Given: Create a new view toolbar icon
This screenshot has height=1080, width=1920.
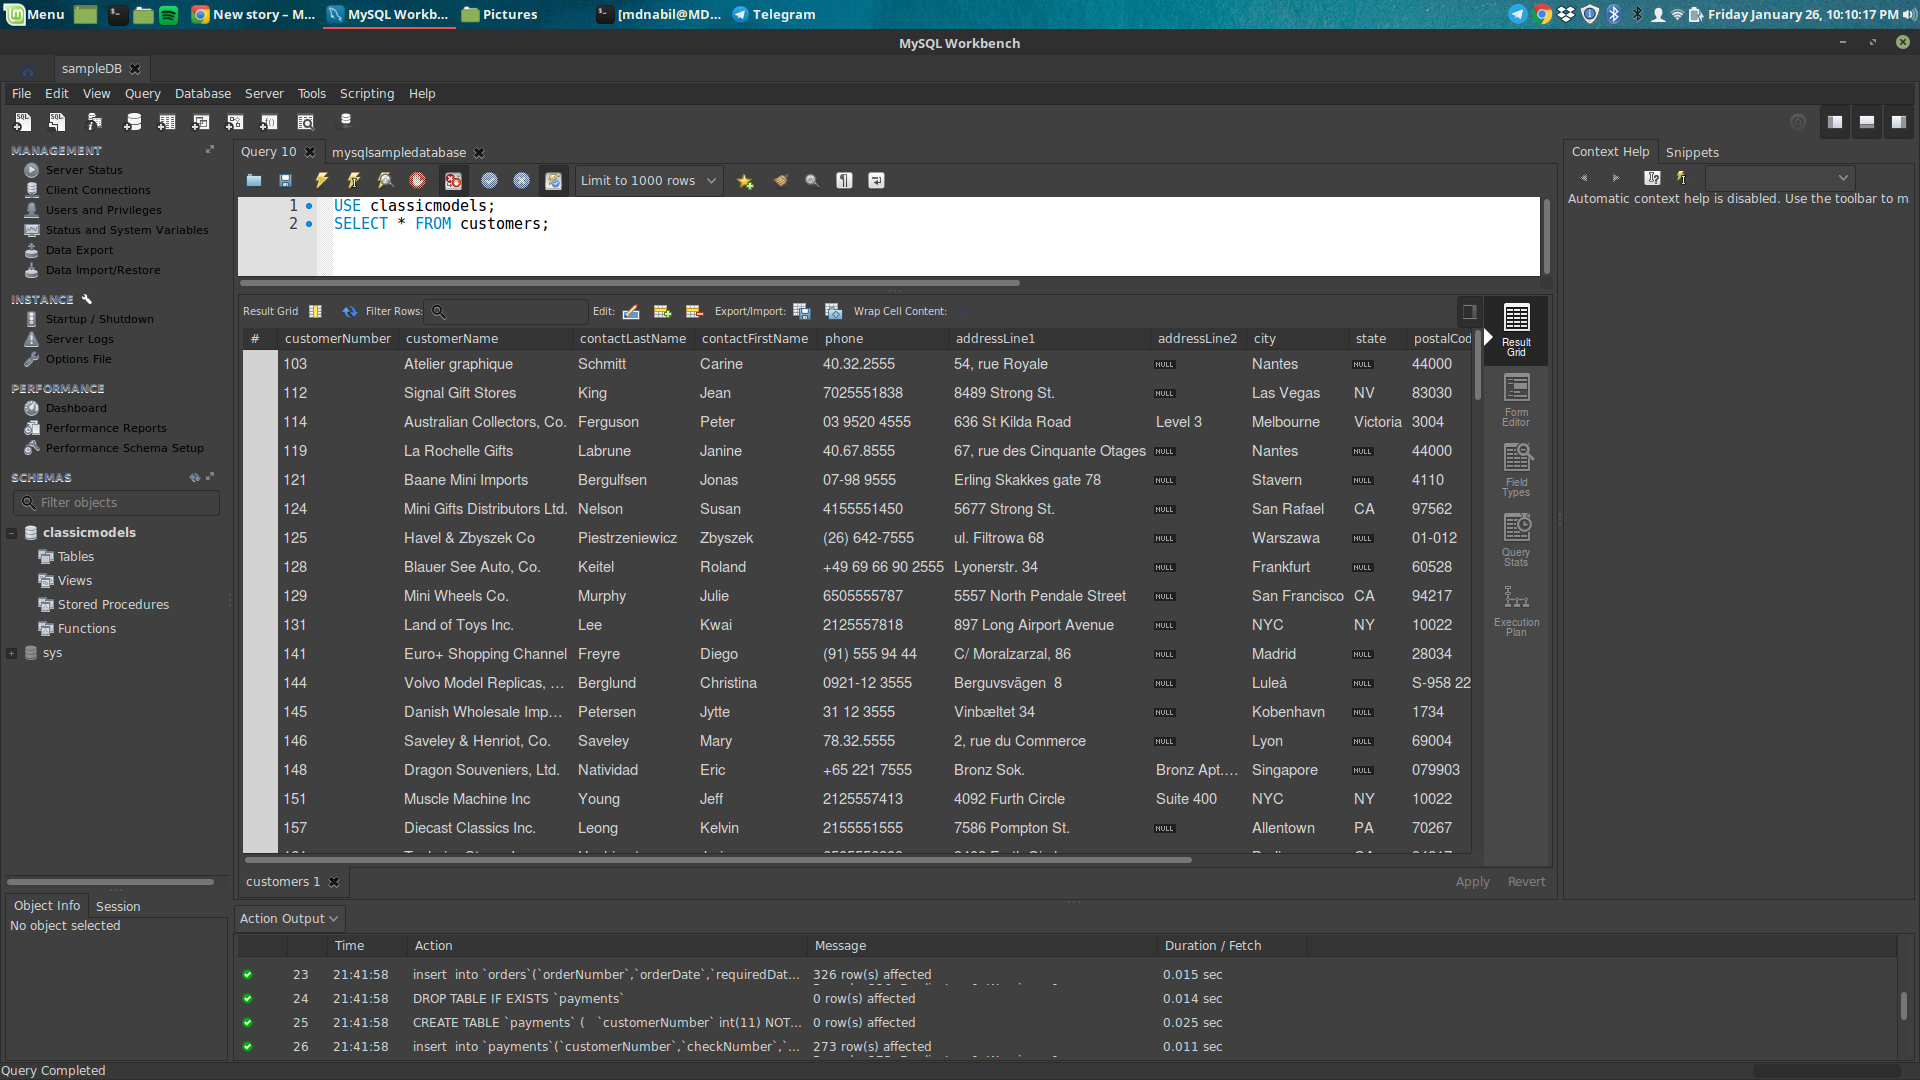Looking at the screenshot, I should (x=201, y=122).
